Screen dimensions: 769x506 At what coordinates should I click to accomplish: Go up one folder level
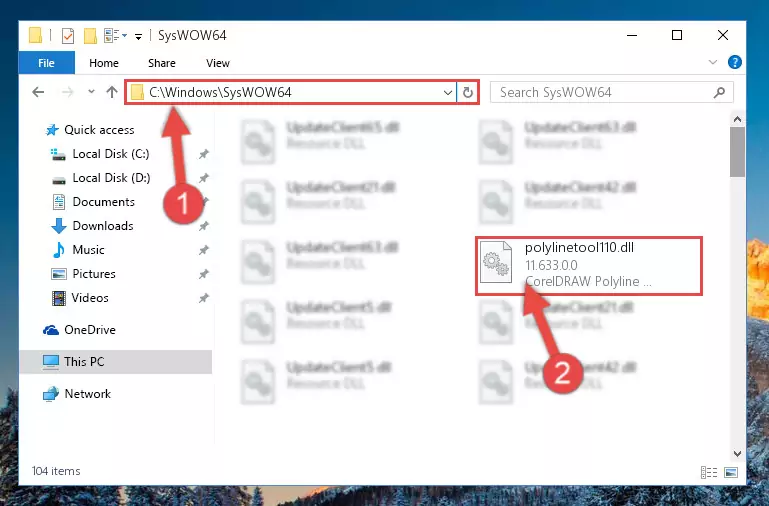(x=112, y=92)
